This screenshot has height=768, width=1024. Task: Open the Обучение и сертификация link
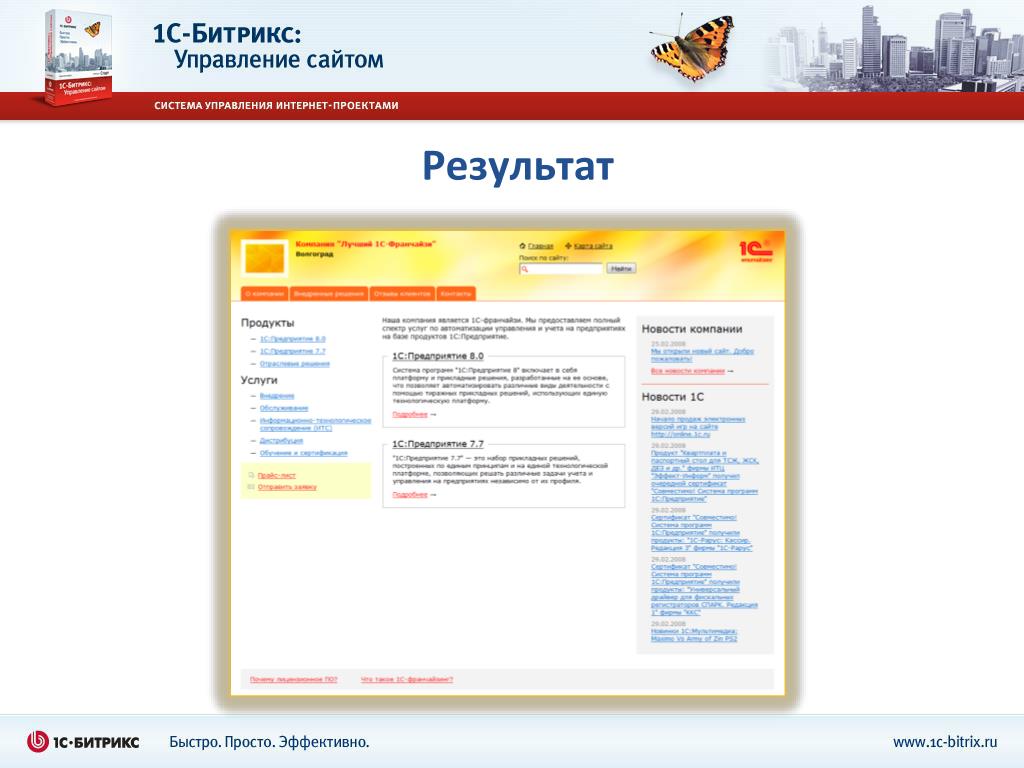[x=304, y=453]
